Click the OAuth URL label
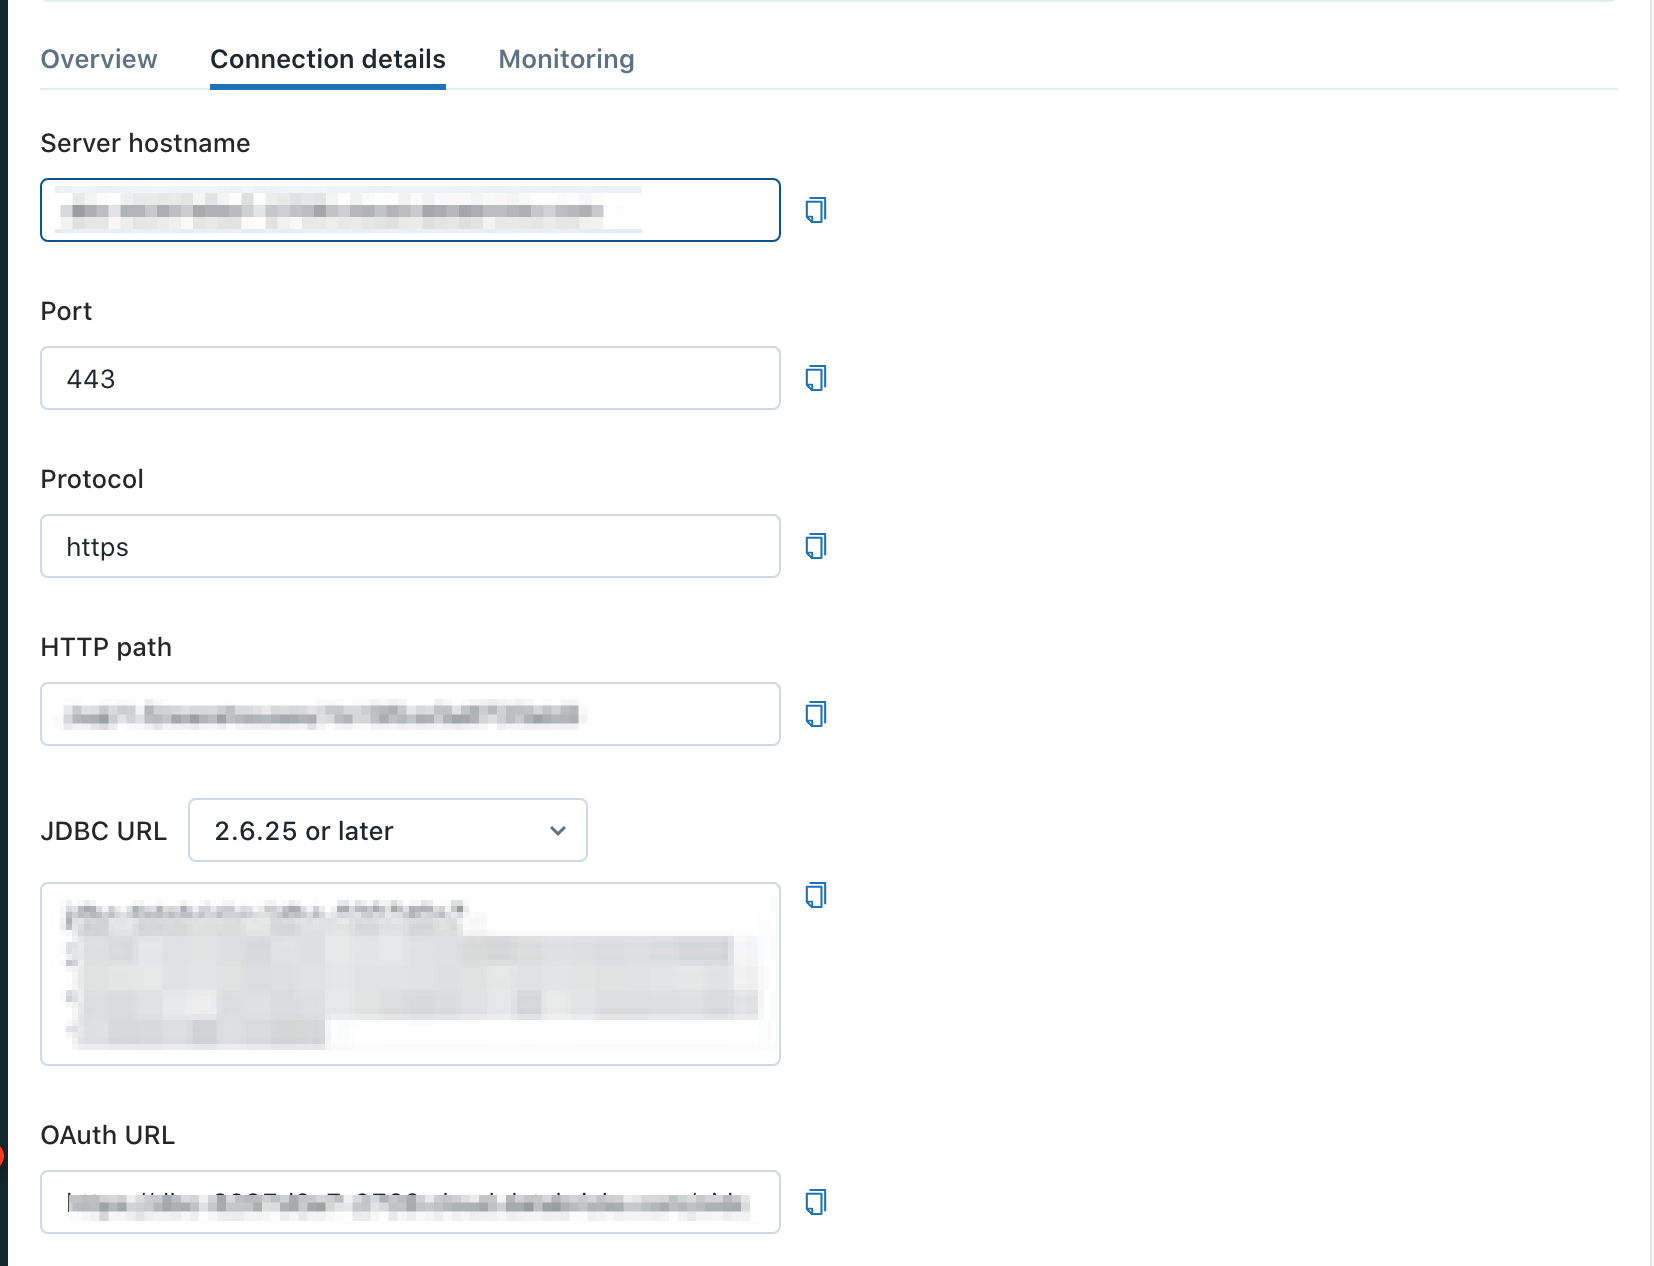The image size is (1654, 1266). tap(107, 1135)
